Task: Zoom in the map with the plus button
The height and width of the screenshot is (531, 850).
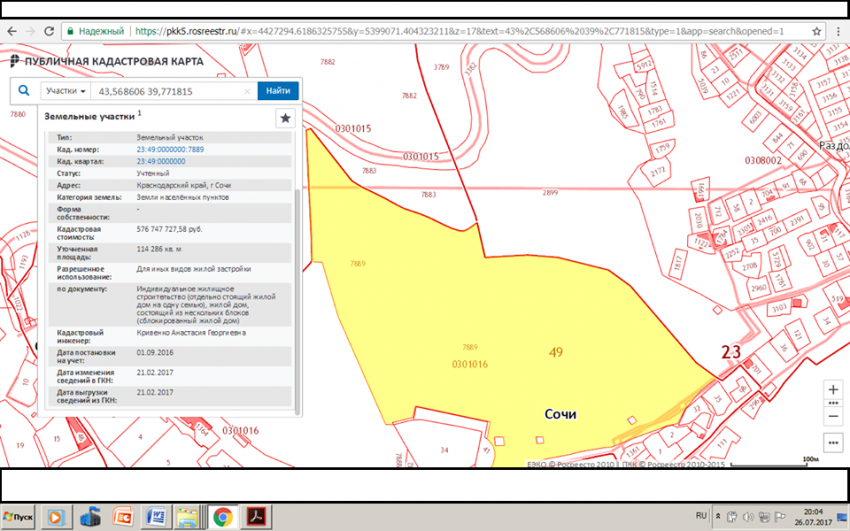Action: coord(833,390)
